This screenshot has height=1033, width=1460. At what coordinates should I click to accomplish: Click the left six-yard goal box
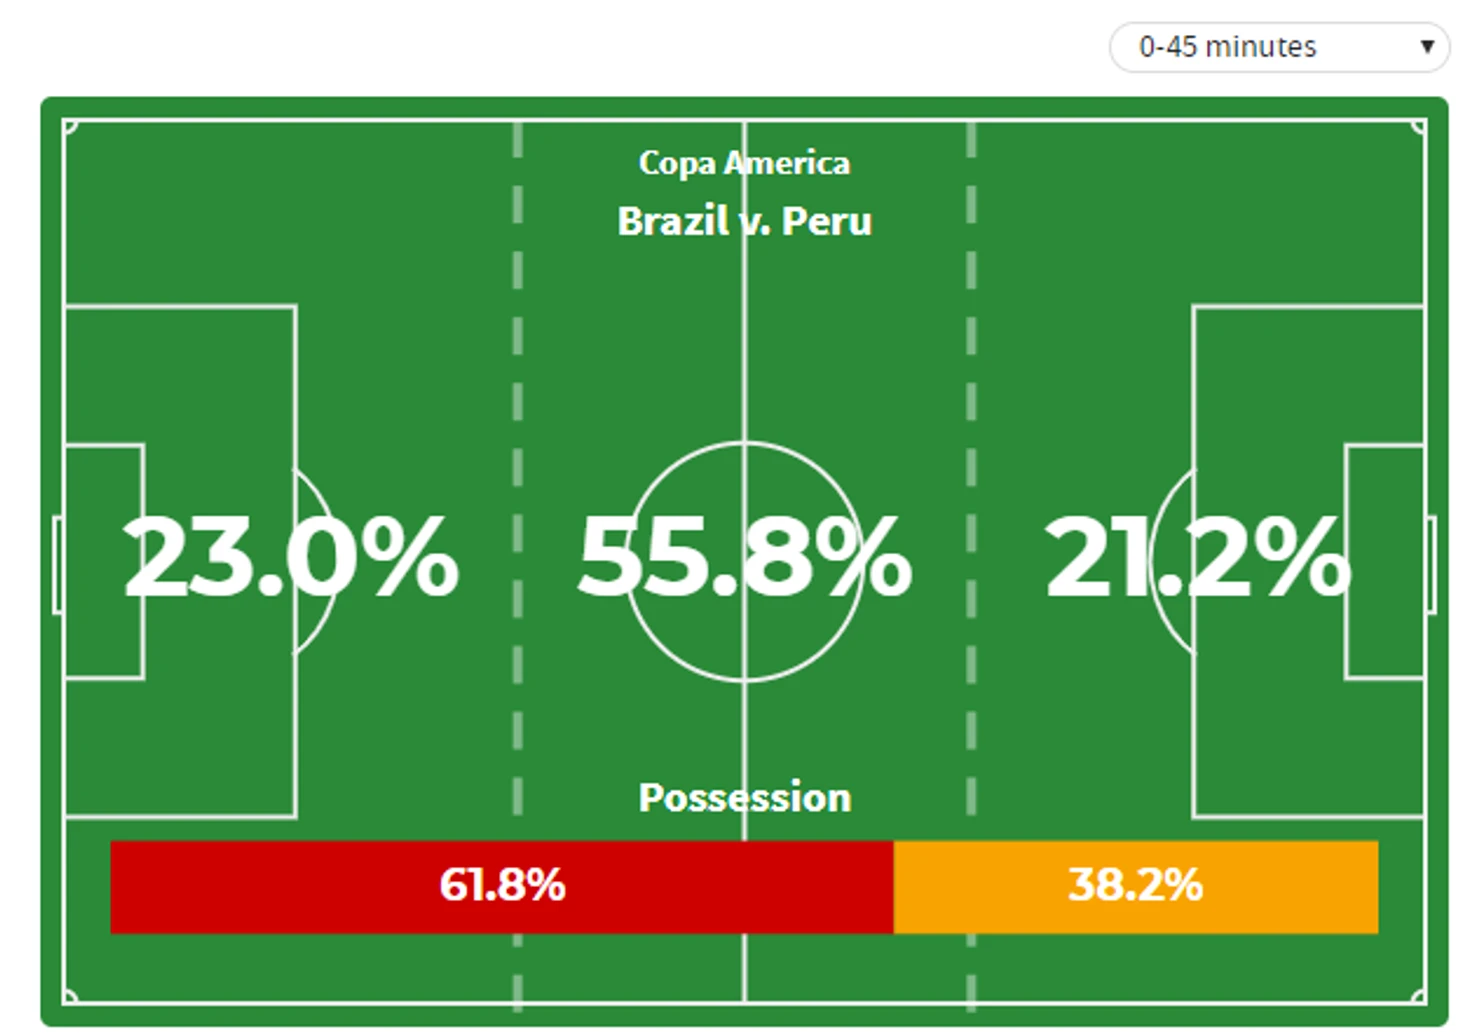click(104, 562)
